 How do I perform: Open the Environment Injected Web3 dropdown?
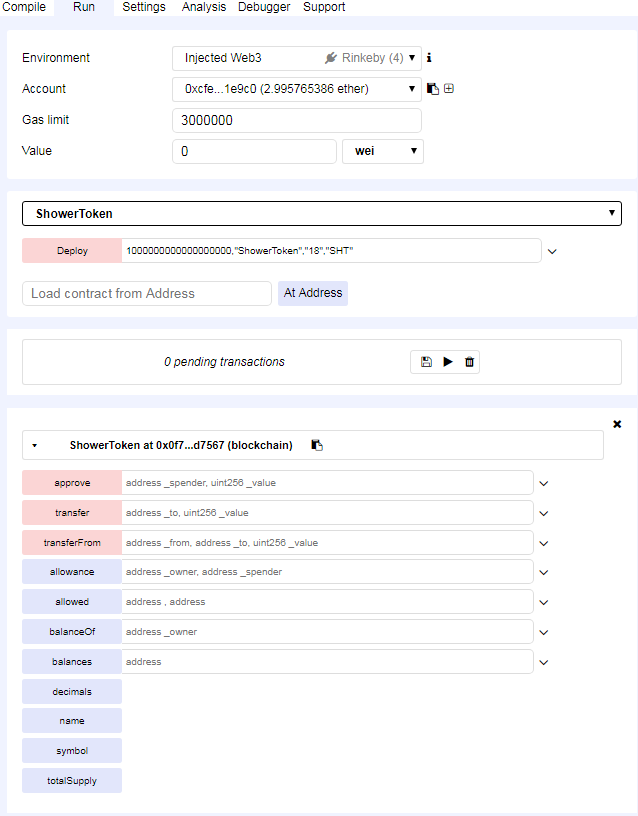click(x=297, y=58)
